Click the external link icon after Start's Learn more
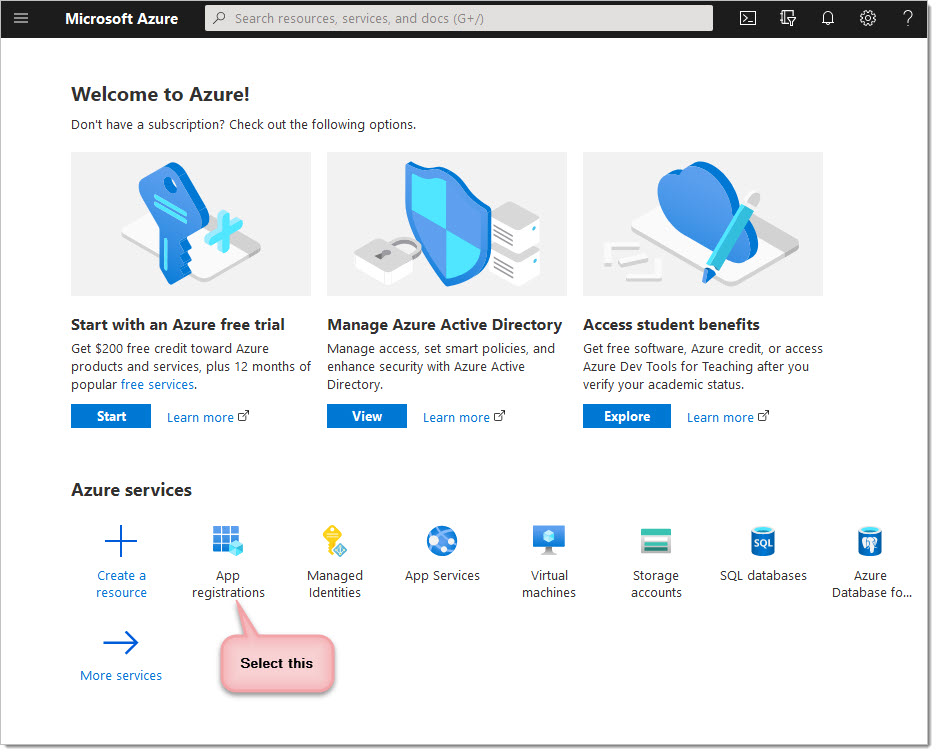The height and width of the screenshot is (753, 936). click(x=244, y=416)
